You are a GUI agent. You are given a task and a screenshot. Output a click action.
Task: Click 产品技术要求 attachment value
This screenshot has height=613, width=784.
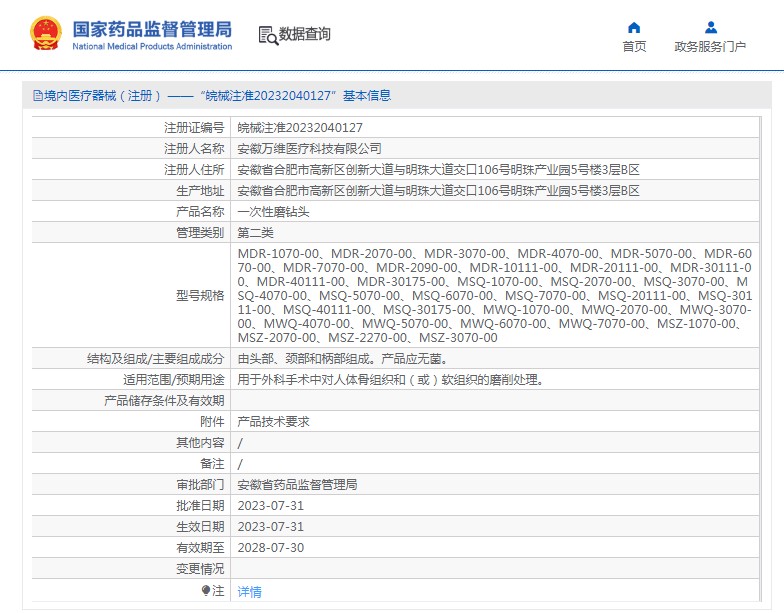[x=274, y=422]
